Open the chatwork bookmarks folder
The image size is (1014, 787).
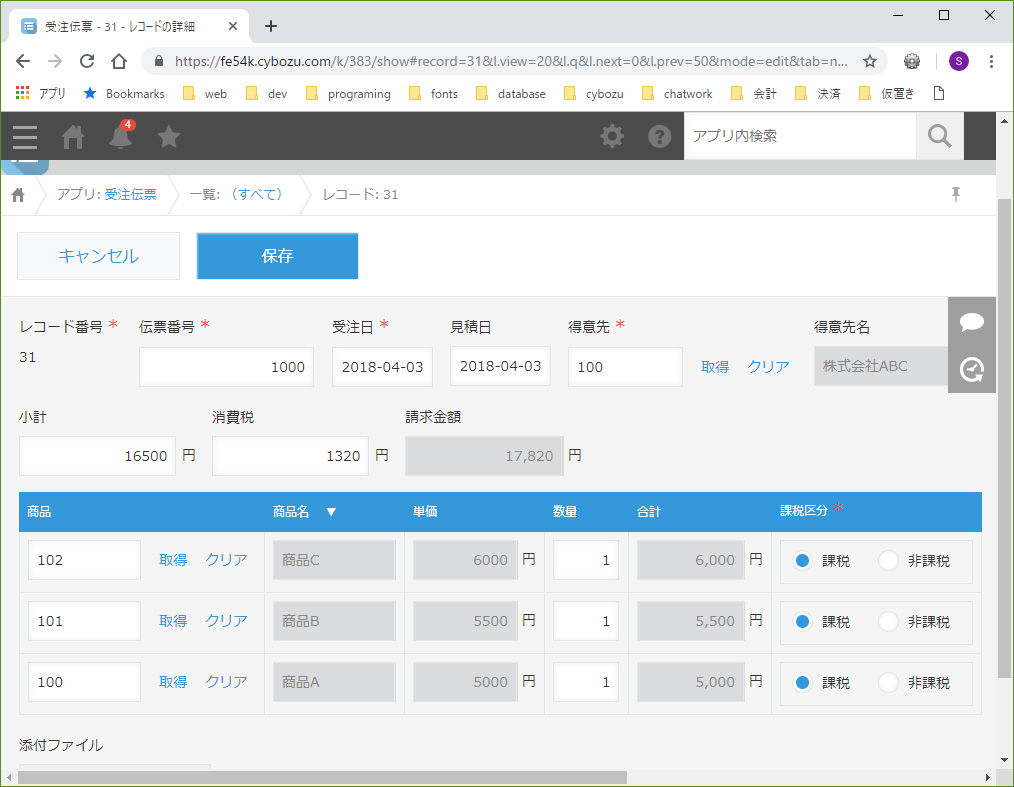pos(677,94)
